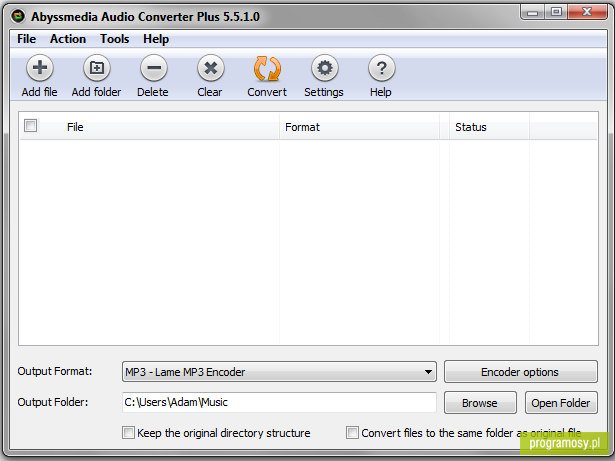Click the Open Folder button

click(561, 403)
